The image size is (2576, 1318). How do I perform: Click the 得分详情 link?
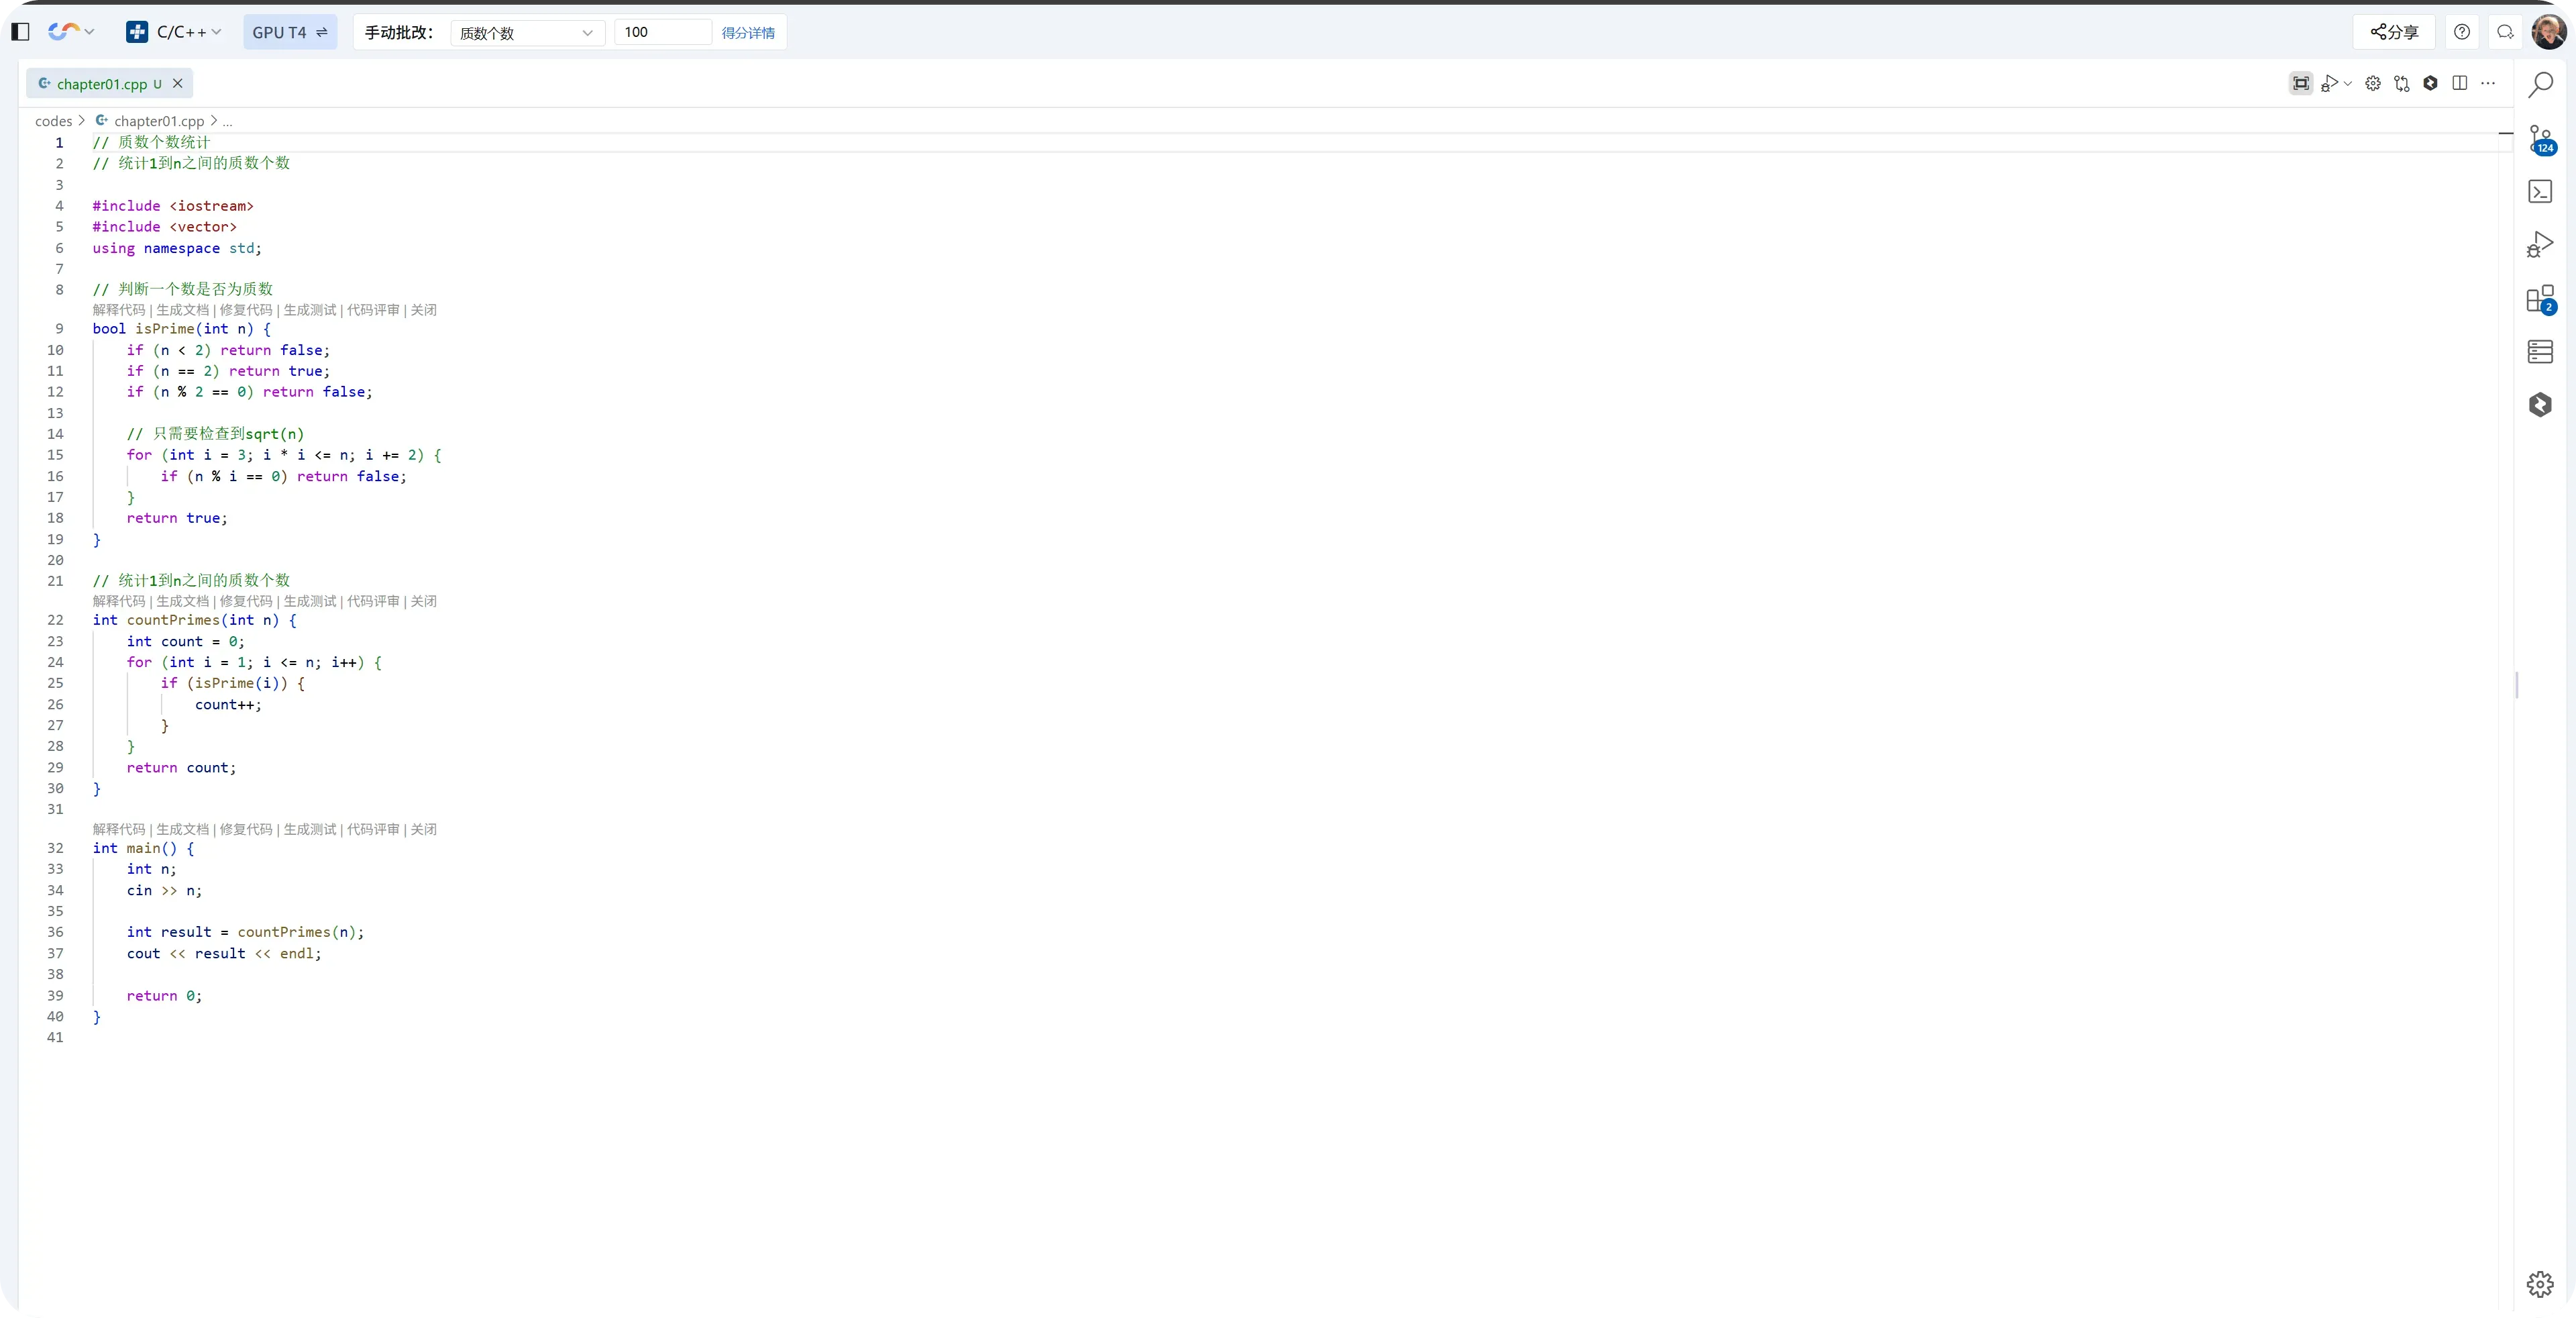tap(748, 33)
